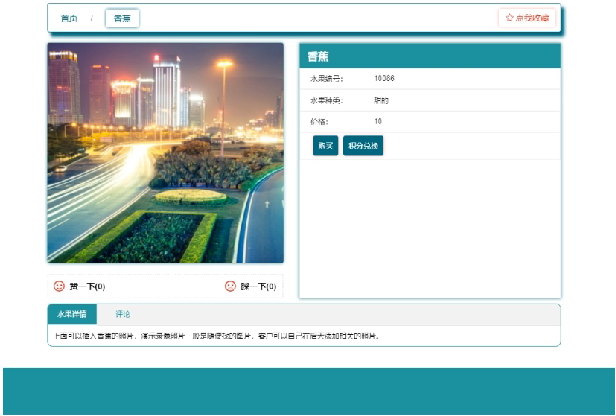
Task: Click the fruit detail description text
Action: 218,335
